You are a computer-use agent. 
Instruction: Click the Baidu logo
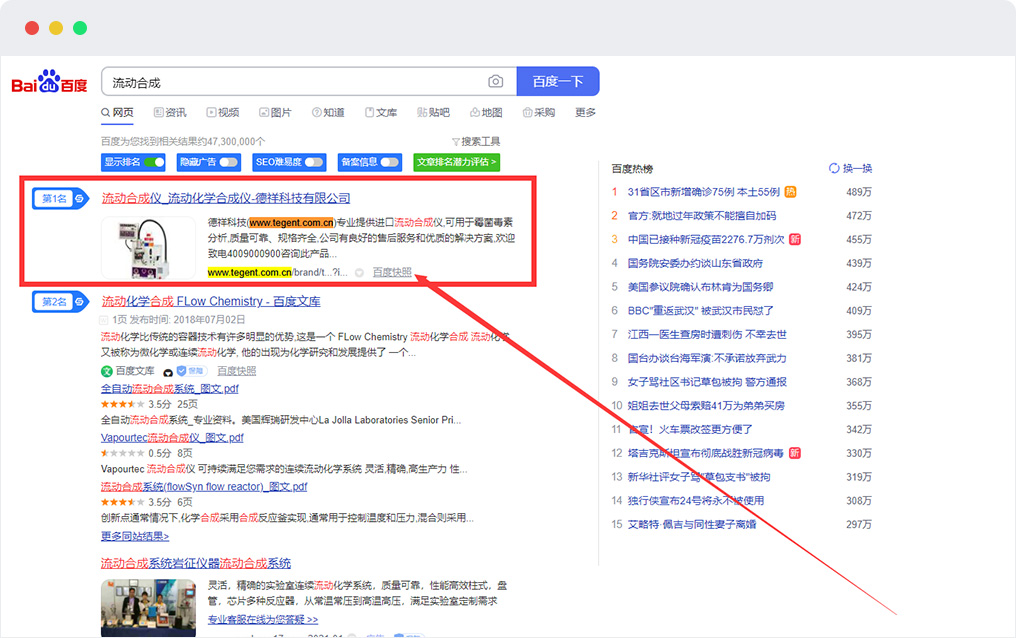[49, 82]
